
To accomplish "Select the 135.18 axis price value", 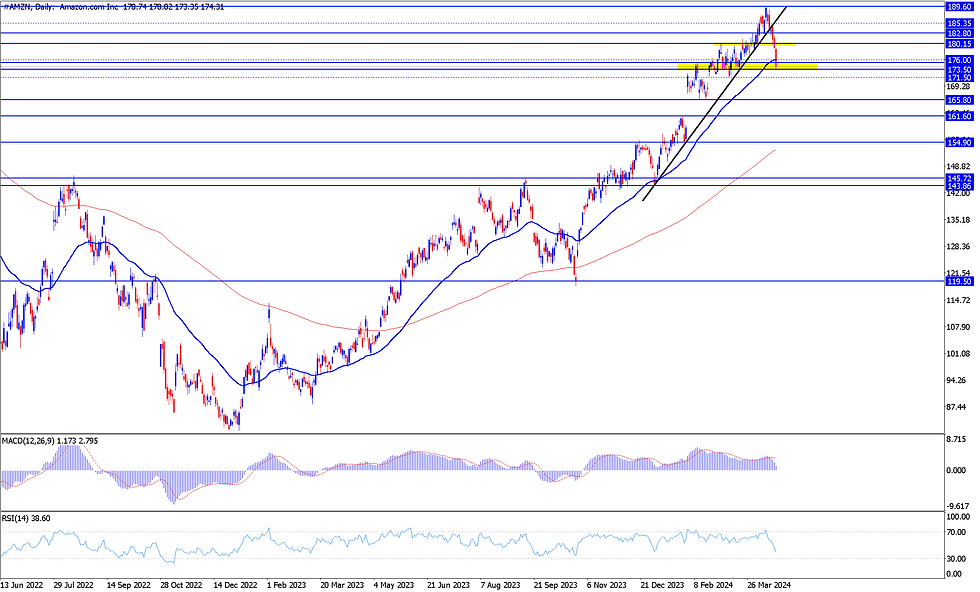I will tap(959, 220).
